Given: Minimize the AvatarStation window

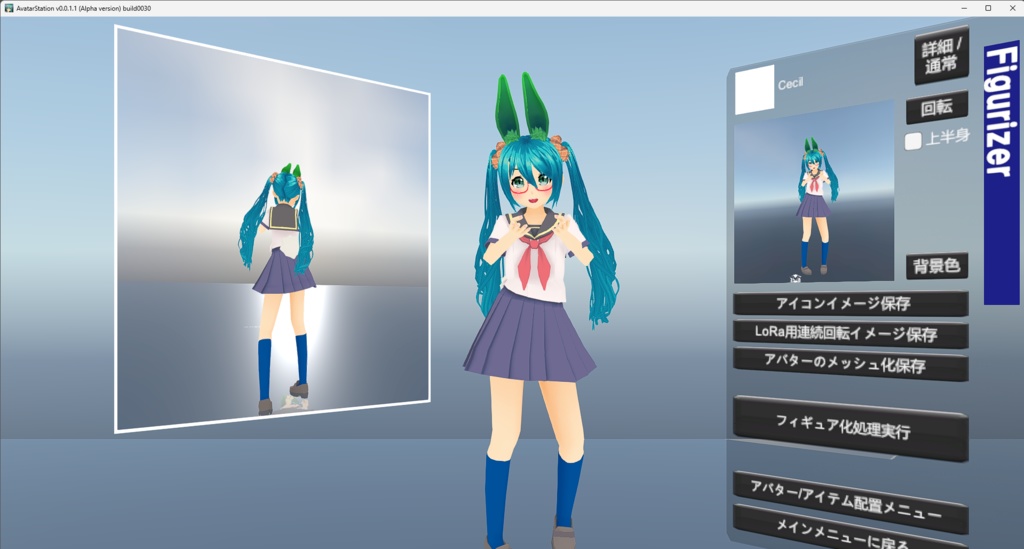Looking at the screenshot, I should pyautogui.click(x=964, y=8).
